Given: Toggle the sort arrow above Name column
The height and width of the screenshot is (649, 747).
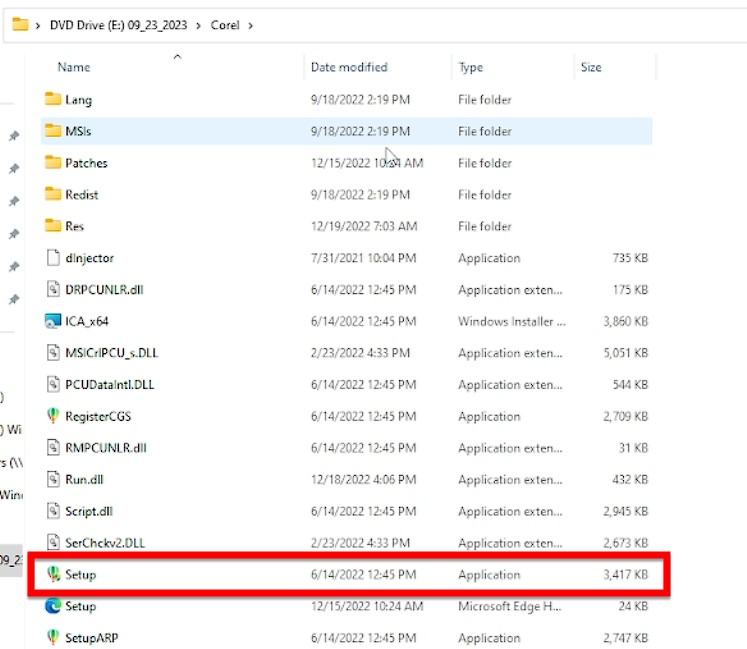Looking at the screenshot, I should 177,57.
